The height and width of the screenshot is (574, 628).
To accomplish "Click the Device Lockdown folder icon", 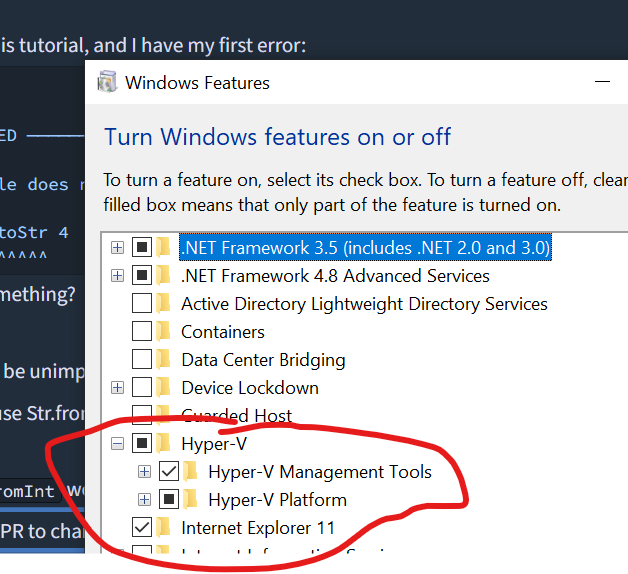I will [163, 387].
